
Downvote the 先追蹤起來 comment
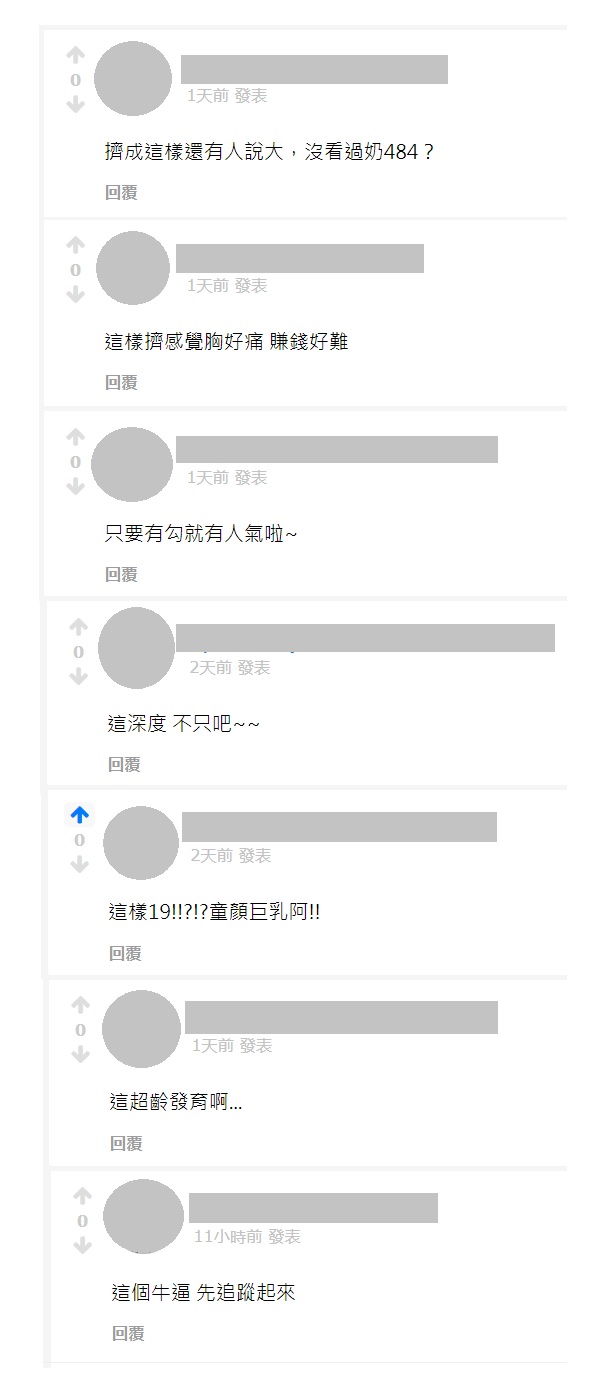[x=82, y=1245]
